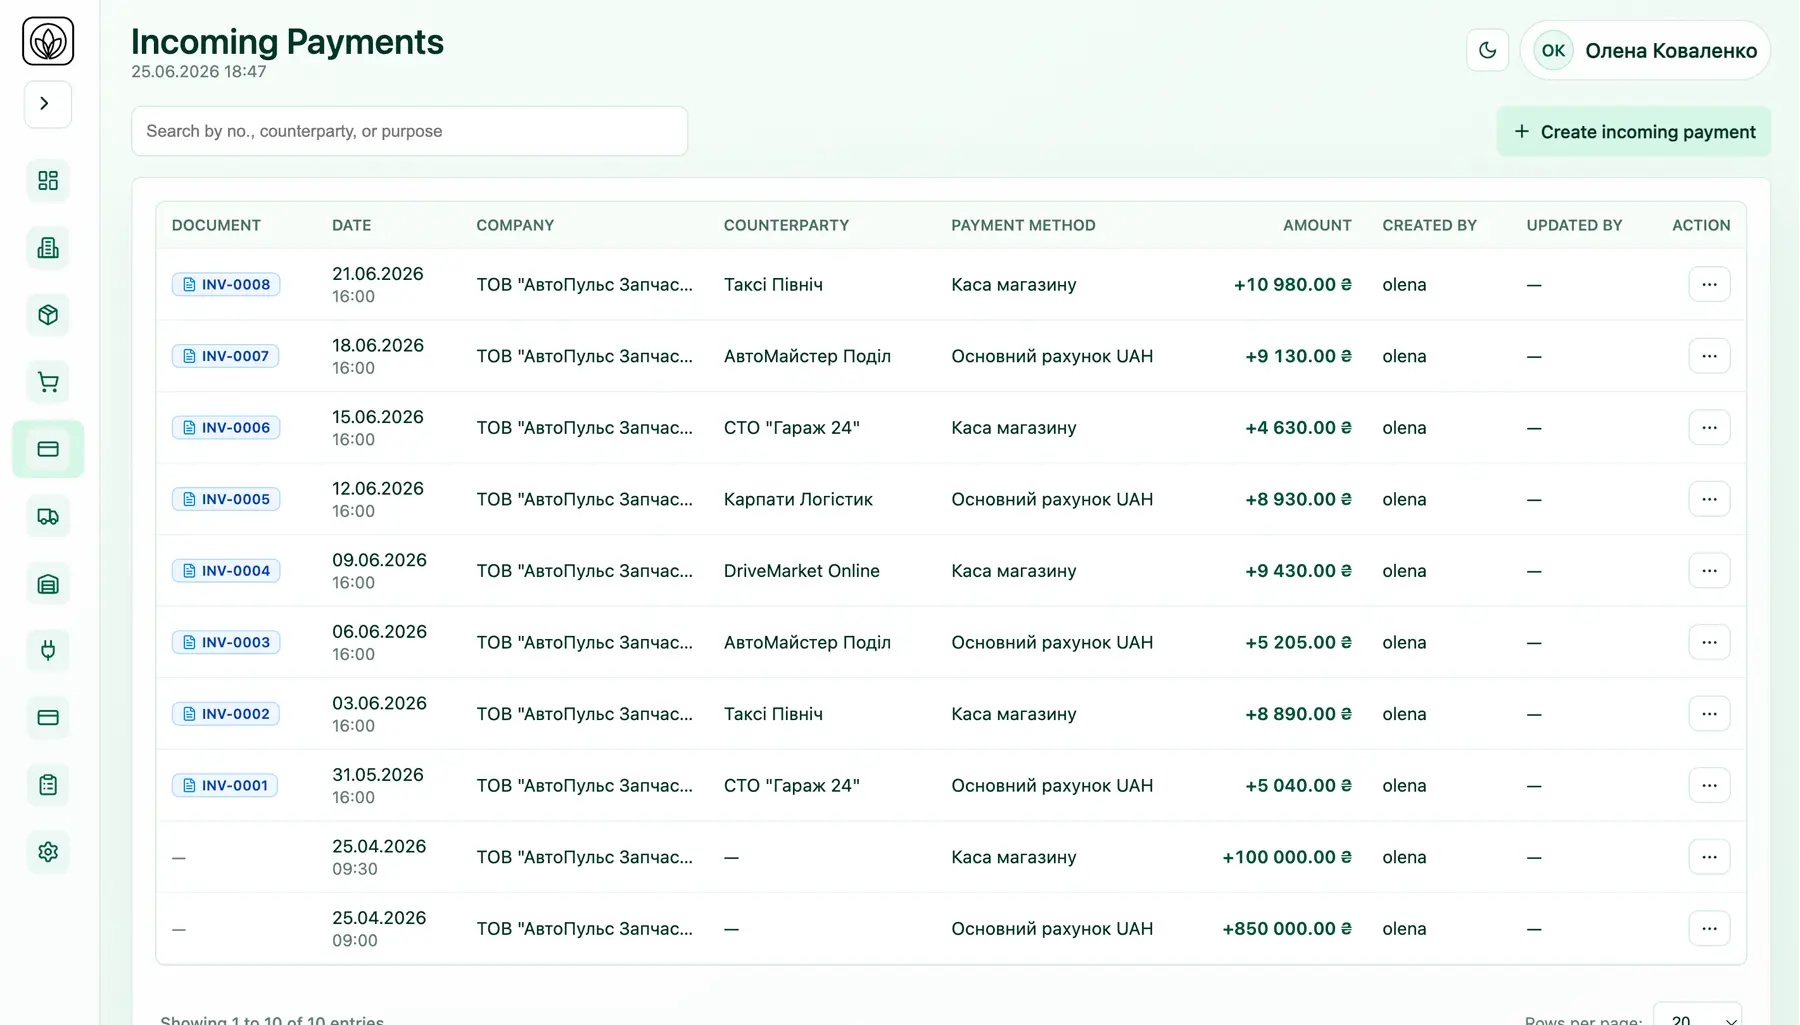The image size is (1800, 1025).
Task: Open document link INV-0003
Action: [x=226, y=642]
